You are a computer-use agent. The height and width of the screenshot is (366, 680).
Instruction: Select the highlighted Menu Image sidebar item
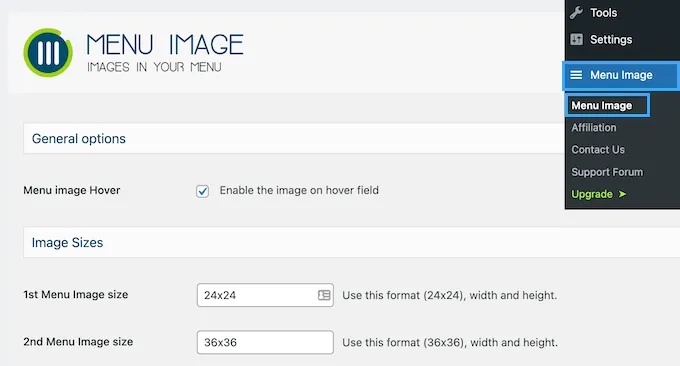621,75
